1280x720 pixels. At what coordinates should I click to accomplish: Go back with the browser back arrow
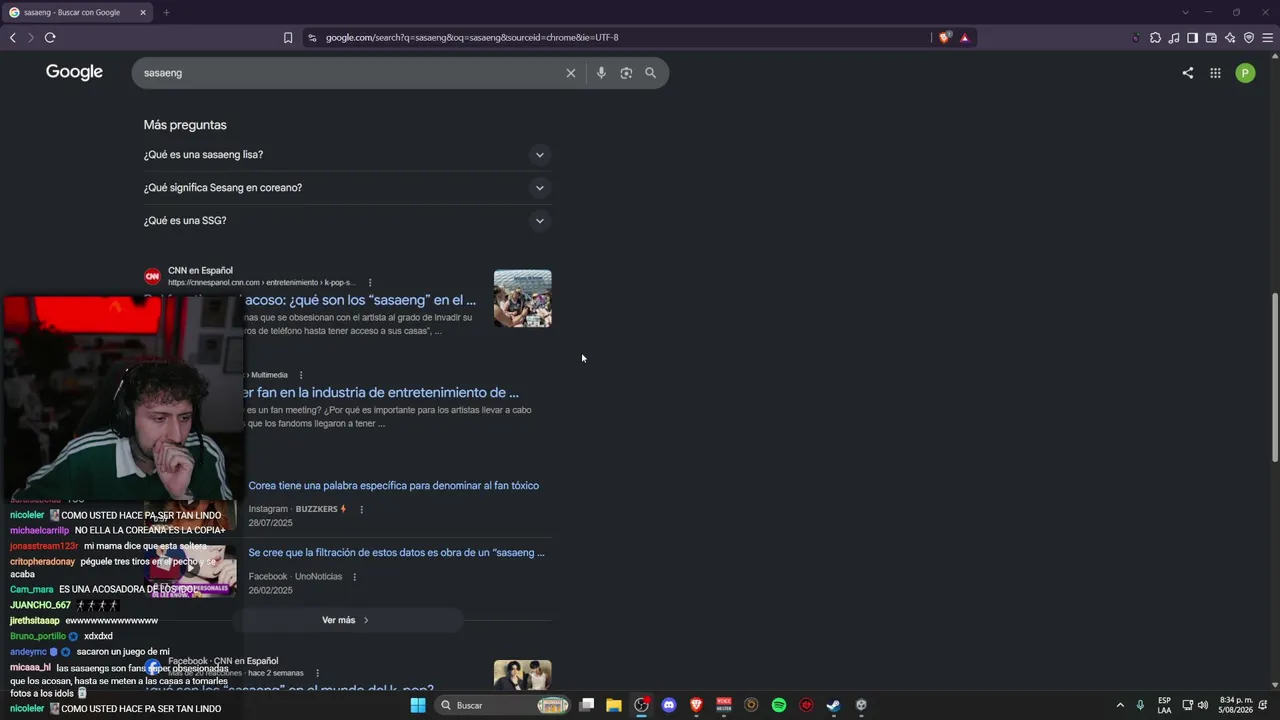[13, 38]
